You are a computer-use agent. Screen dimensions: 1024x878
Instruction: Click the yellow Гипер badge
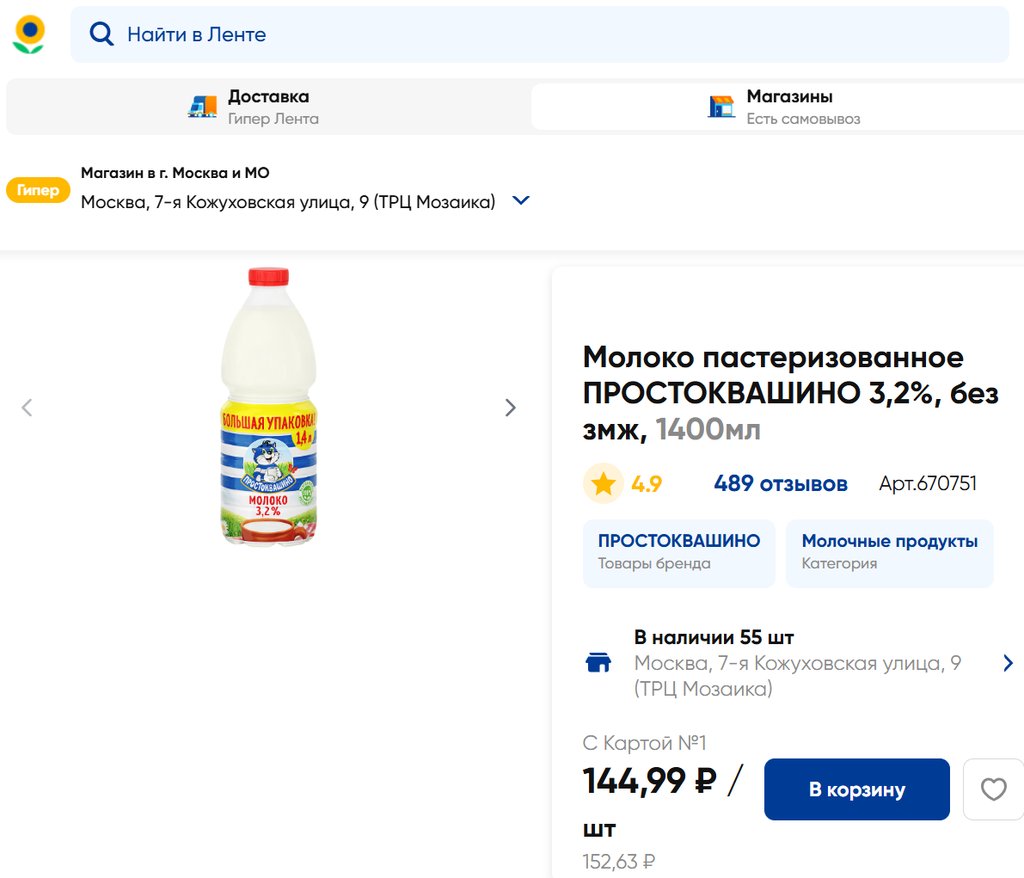(38, 190)
